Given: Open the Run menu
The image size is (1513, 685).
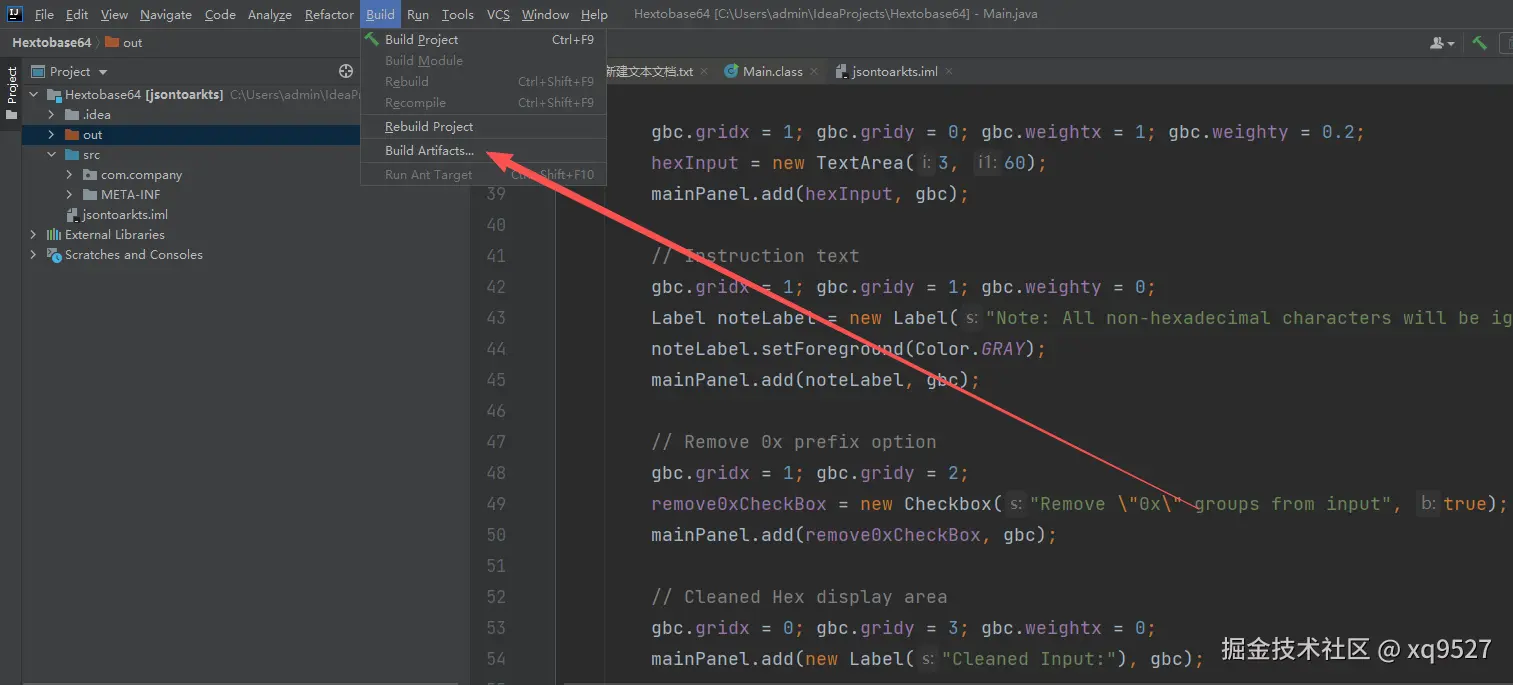Looking at the screenshot, I should [x=418, y=14].
